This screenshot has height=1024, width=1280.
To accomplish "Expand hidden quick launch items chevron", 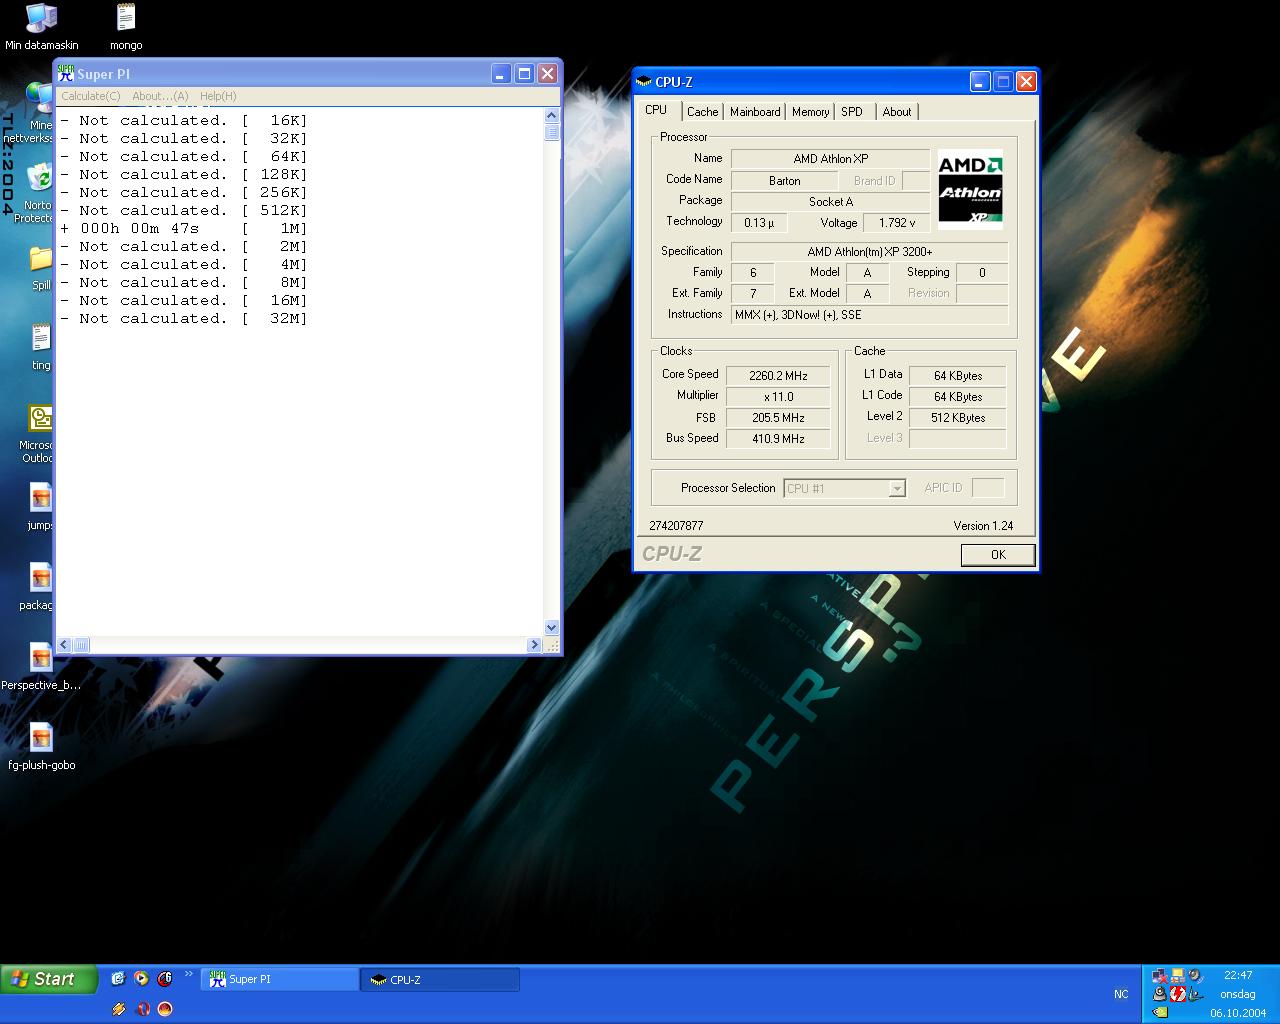I will click(189, 973).
